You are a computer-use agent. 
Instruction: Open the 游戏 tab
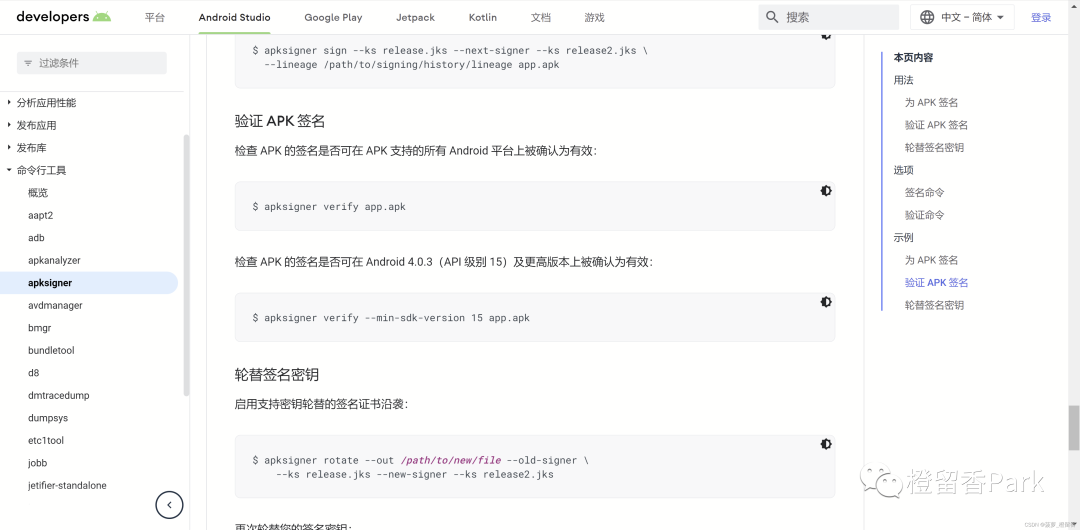(594, 17)
